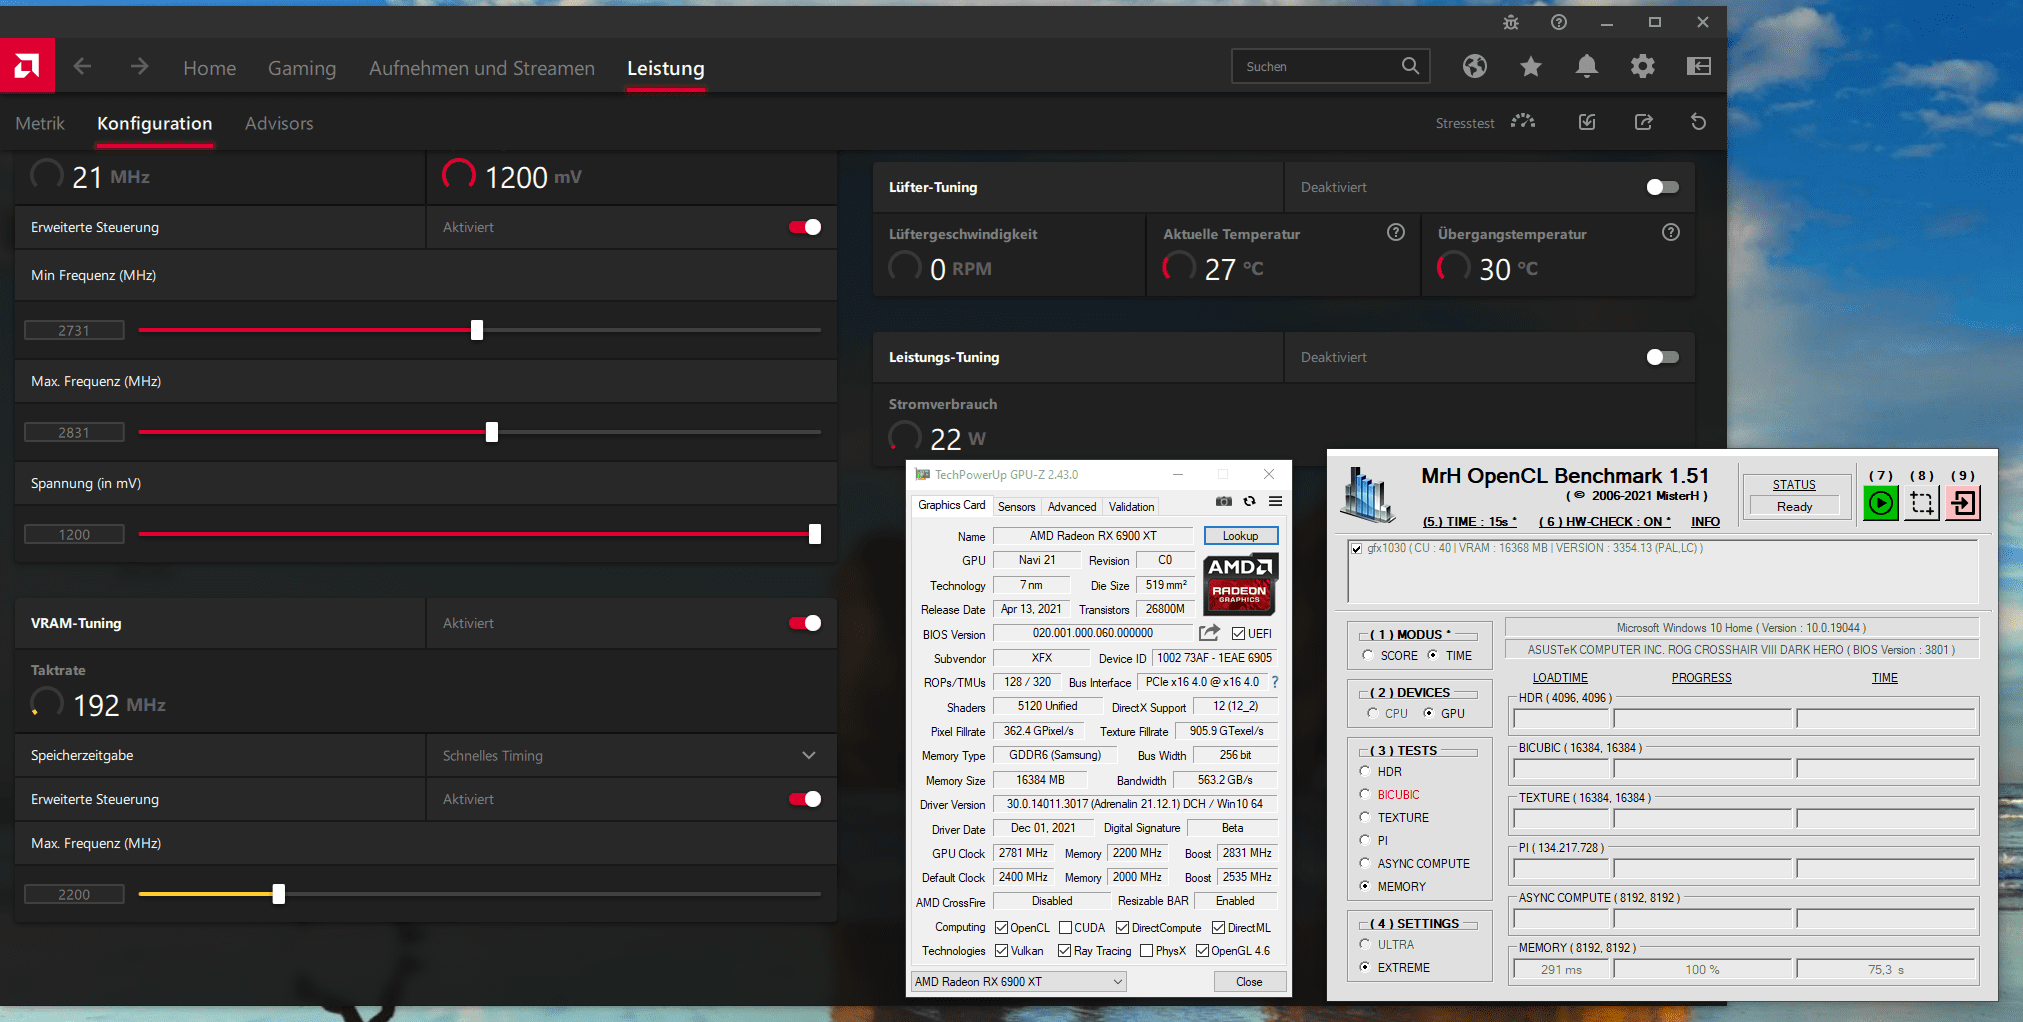This screenshot has height=1022, width=2023.
Task: Toggle Erweiterte Steuerung for GPU frequency
Action: pos(805,227)
